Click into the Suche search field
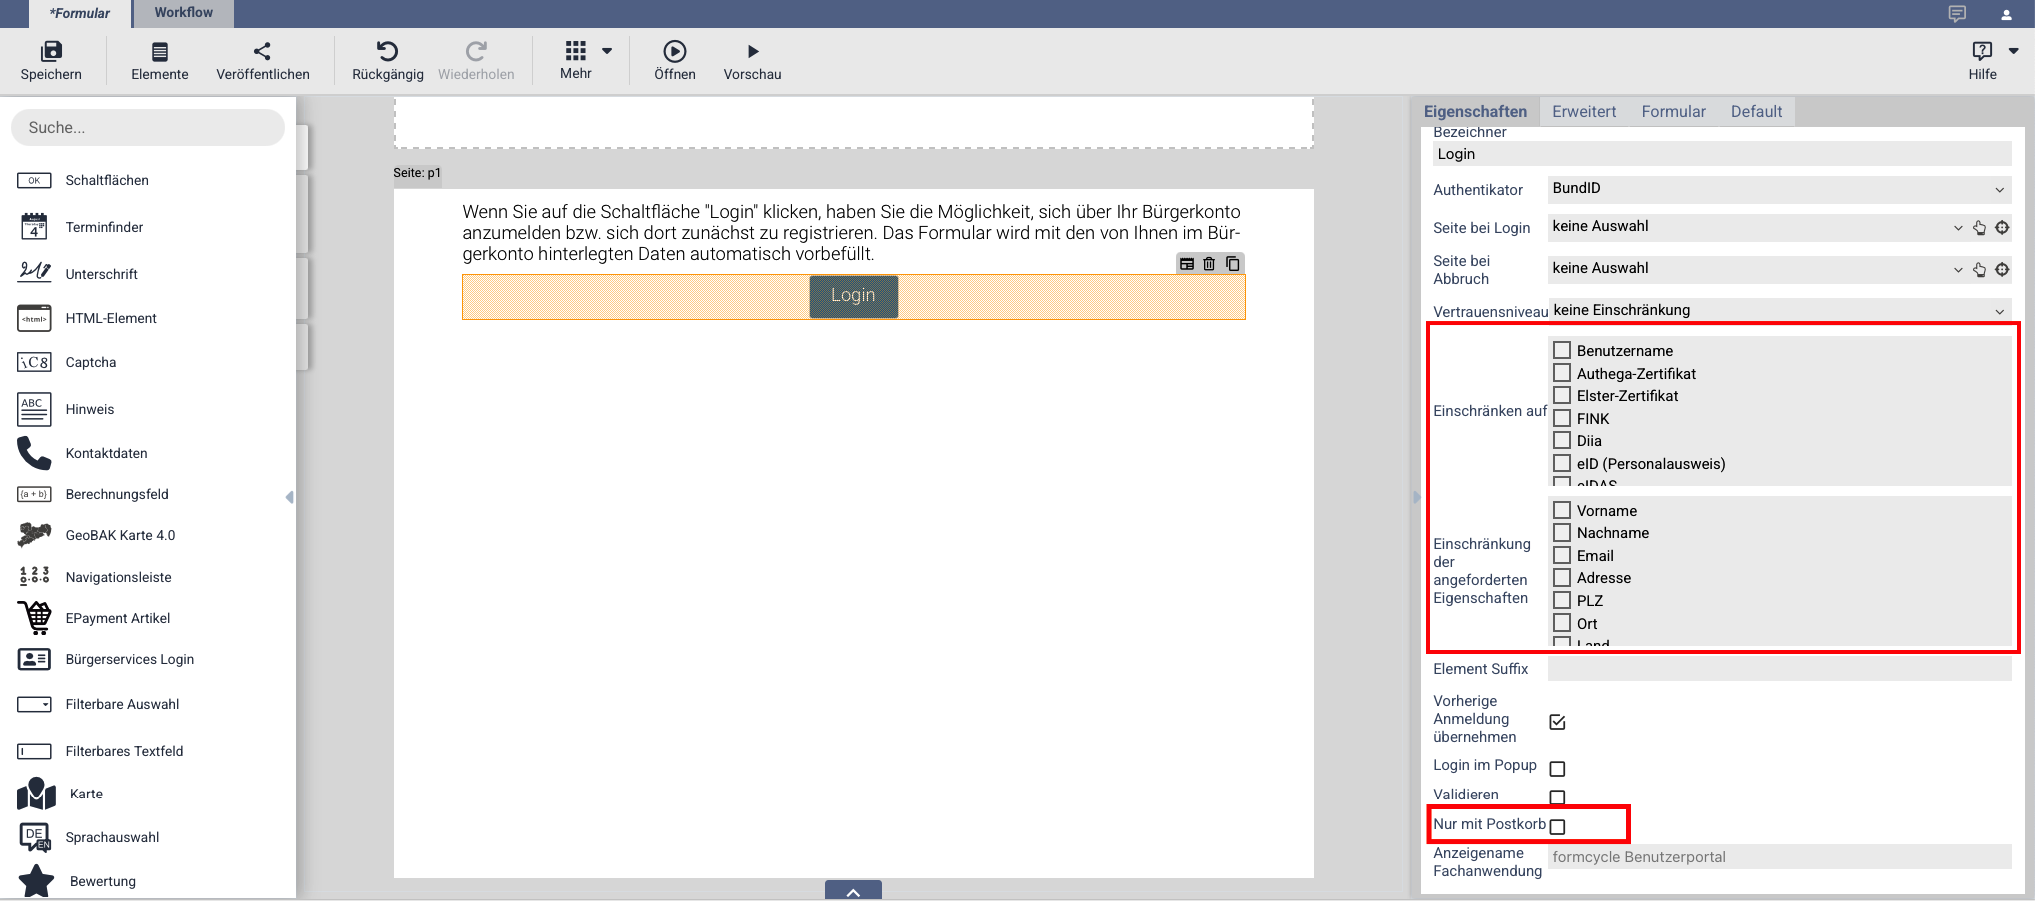 (148, 128)
